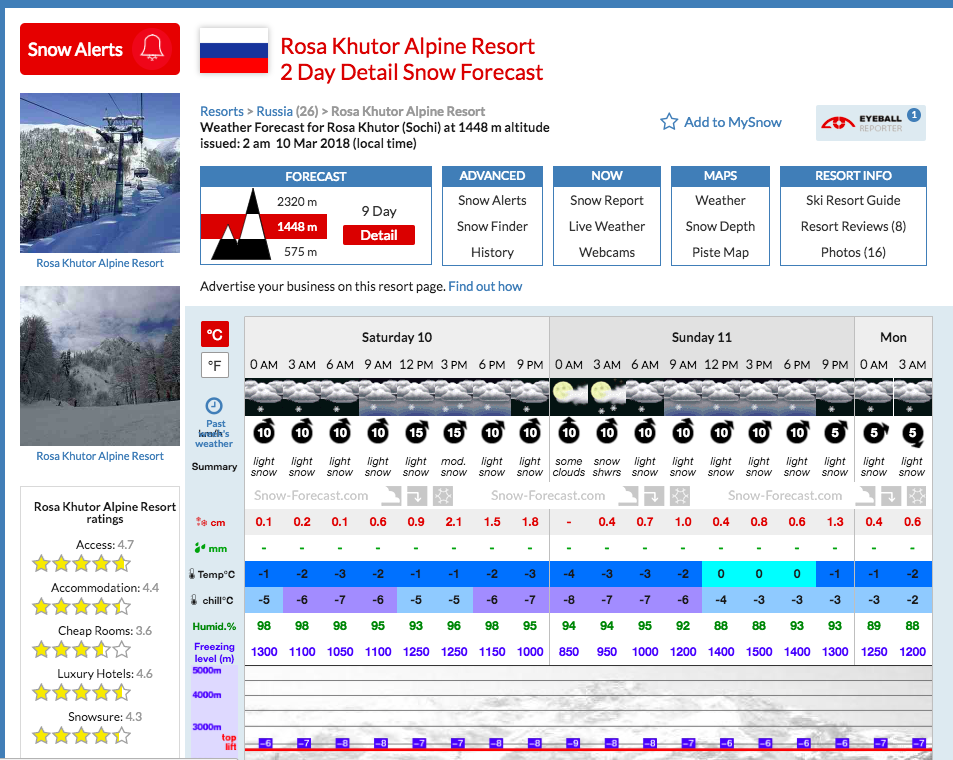Switch to the 9 Day forecast
The height and width of the screenshot is (760, 953).
[379, 211]
